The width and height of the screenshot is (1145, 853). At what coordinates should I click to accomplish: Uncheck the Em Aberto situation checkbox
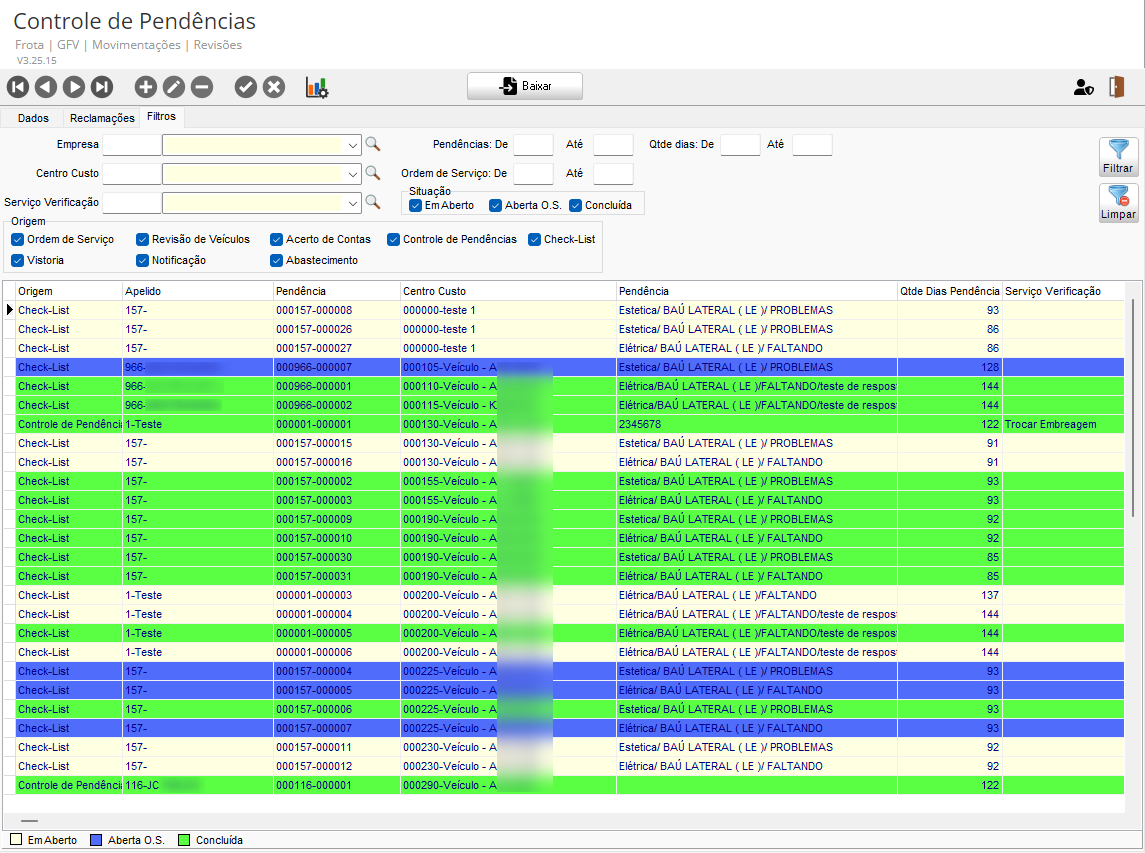pyautogui.click(x=416, y=206)
